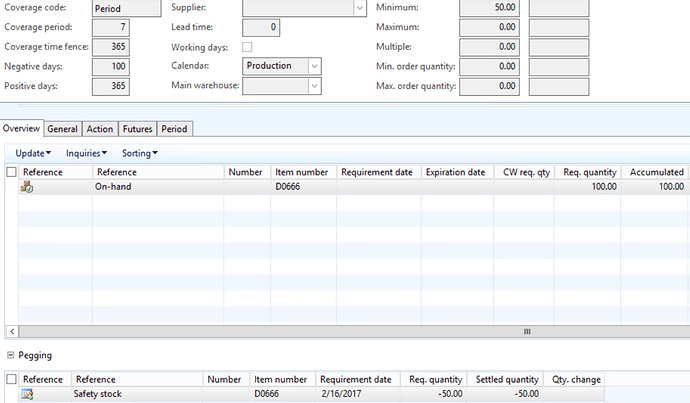The image size is (690, 403).
Task: Select the Accumulated 100.00 cell
Action: 654,187
